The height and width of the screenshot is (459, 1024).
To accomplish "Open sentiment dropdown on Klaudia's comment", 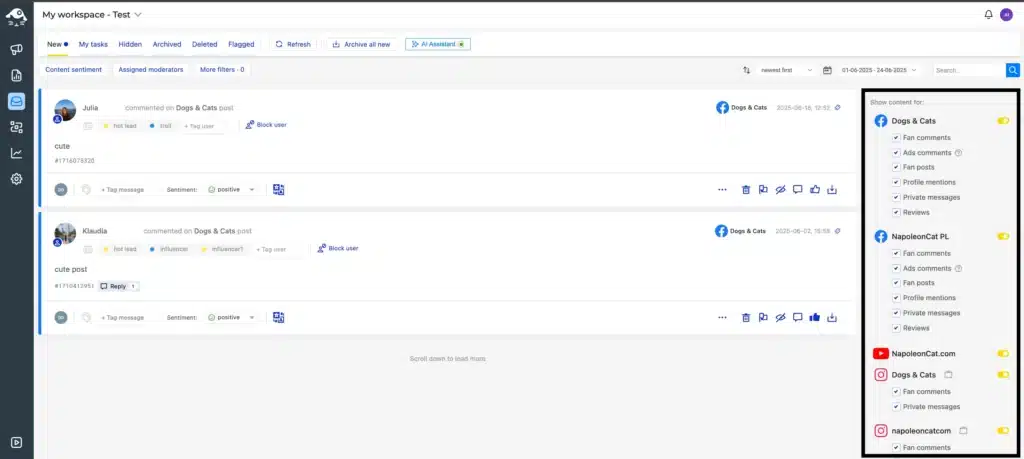I will click(231, 318).
